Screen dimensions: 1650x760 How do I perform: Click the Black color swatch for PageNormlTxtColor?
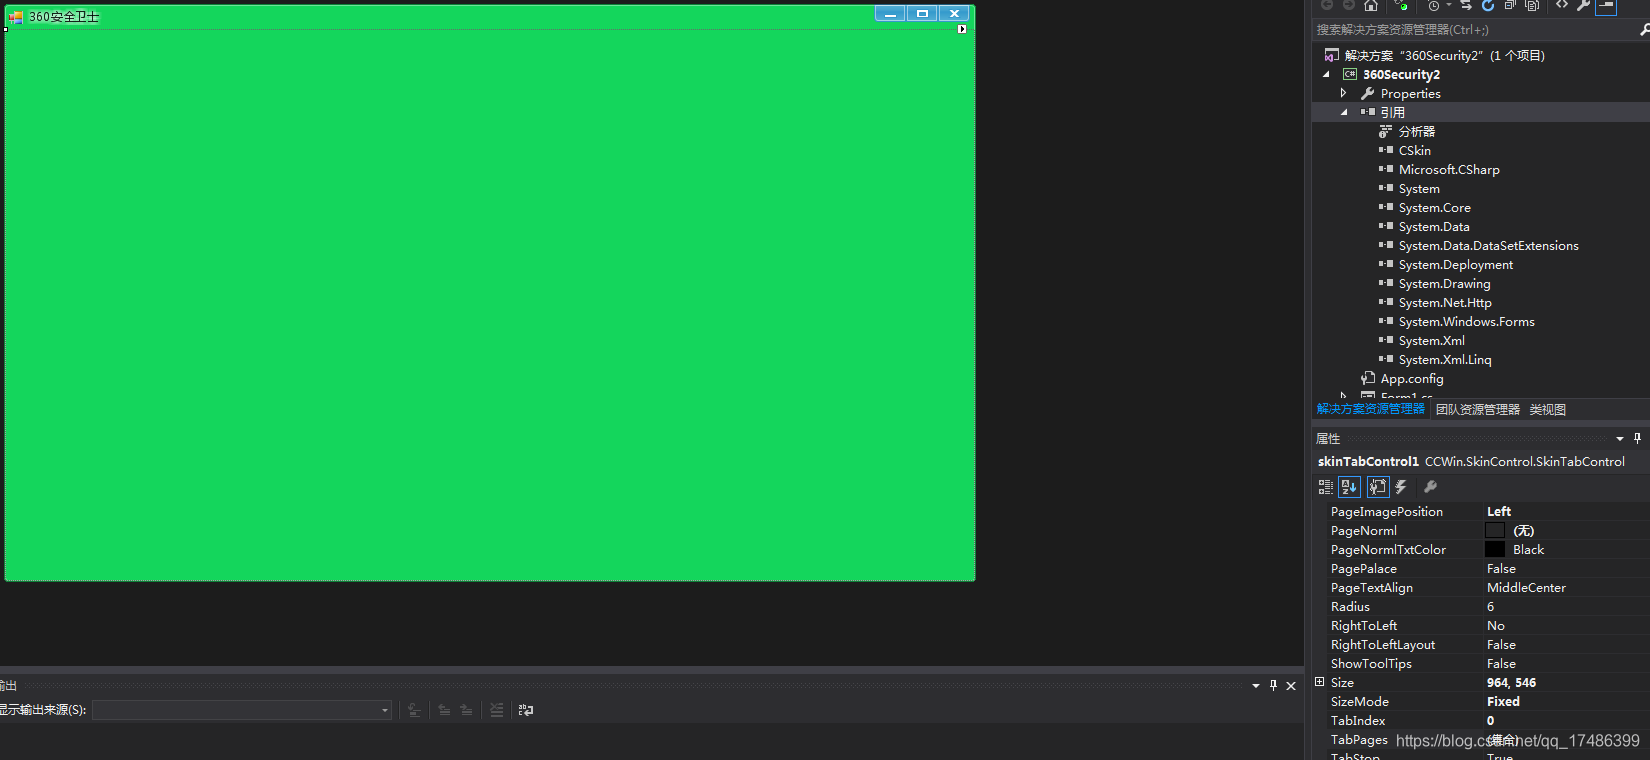click(x=1495, y=550)
